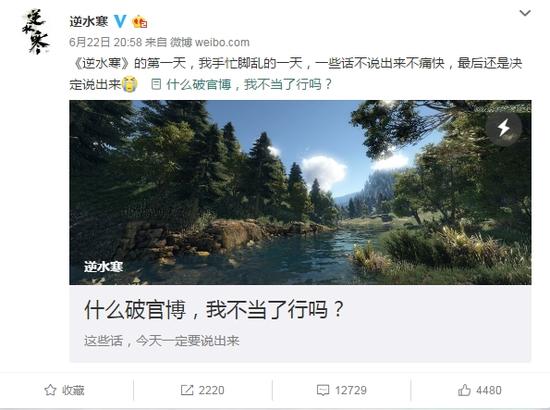Click the lightning bolt icon on the image
The height and width of the screenshot is (410, 550).
(x=504, y=127)
